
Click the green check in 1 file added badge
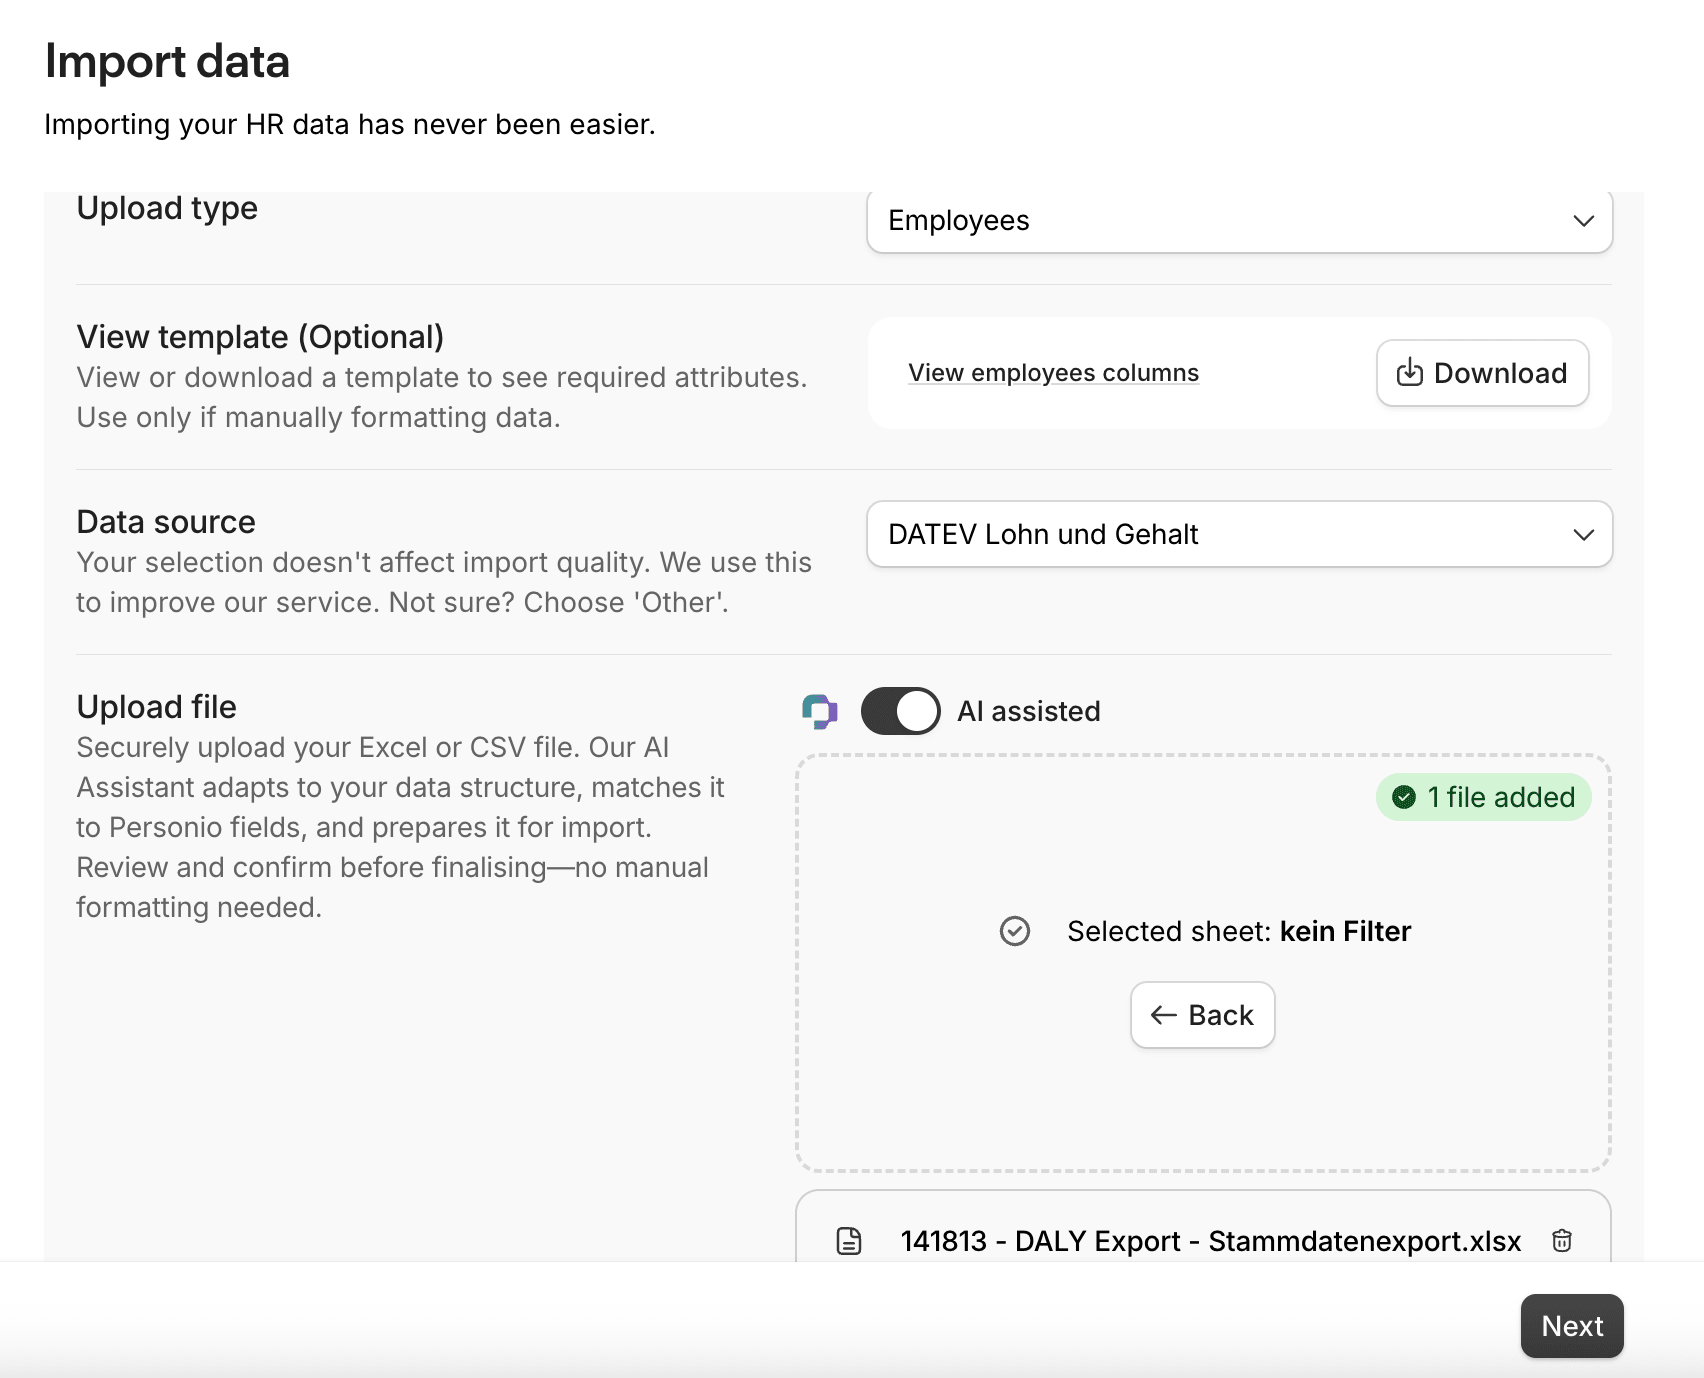click(1404, 797)
